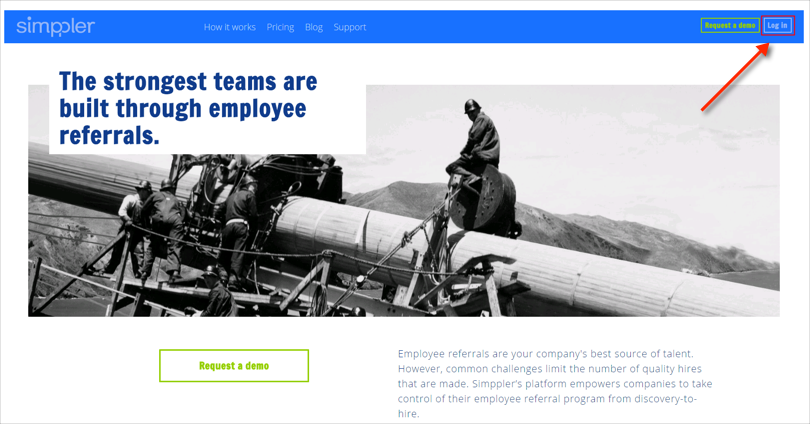Click the red arrow annotation pointing to Log in
810x424 pixels.
coord(735,78)
